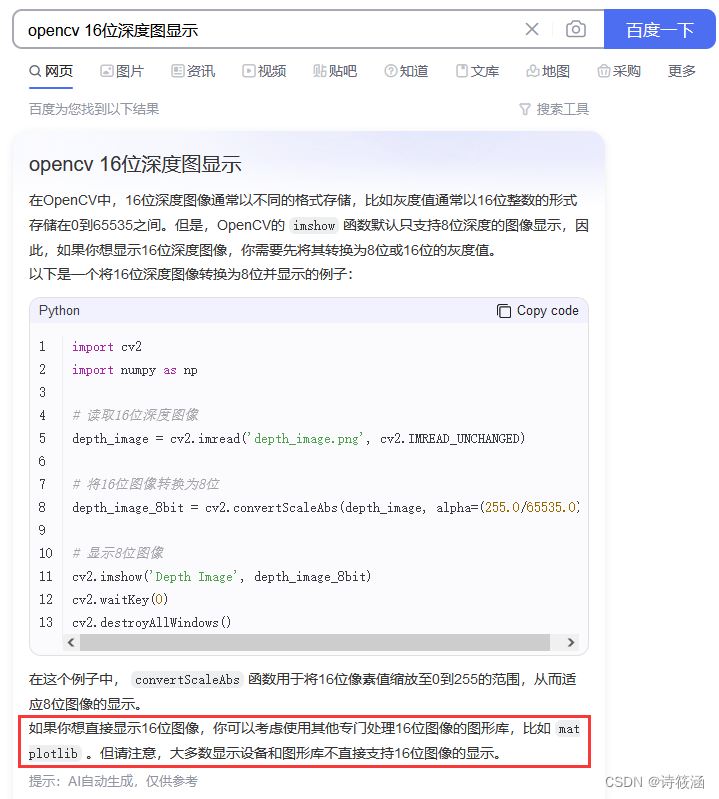The image size is (719, 799).
Task: Open image search camera icon
Action: coord(576,29)
